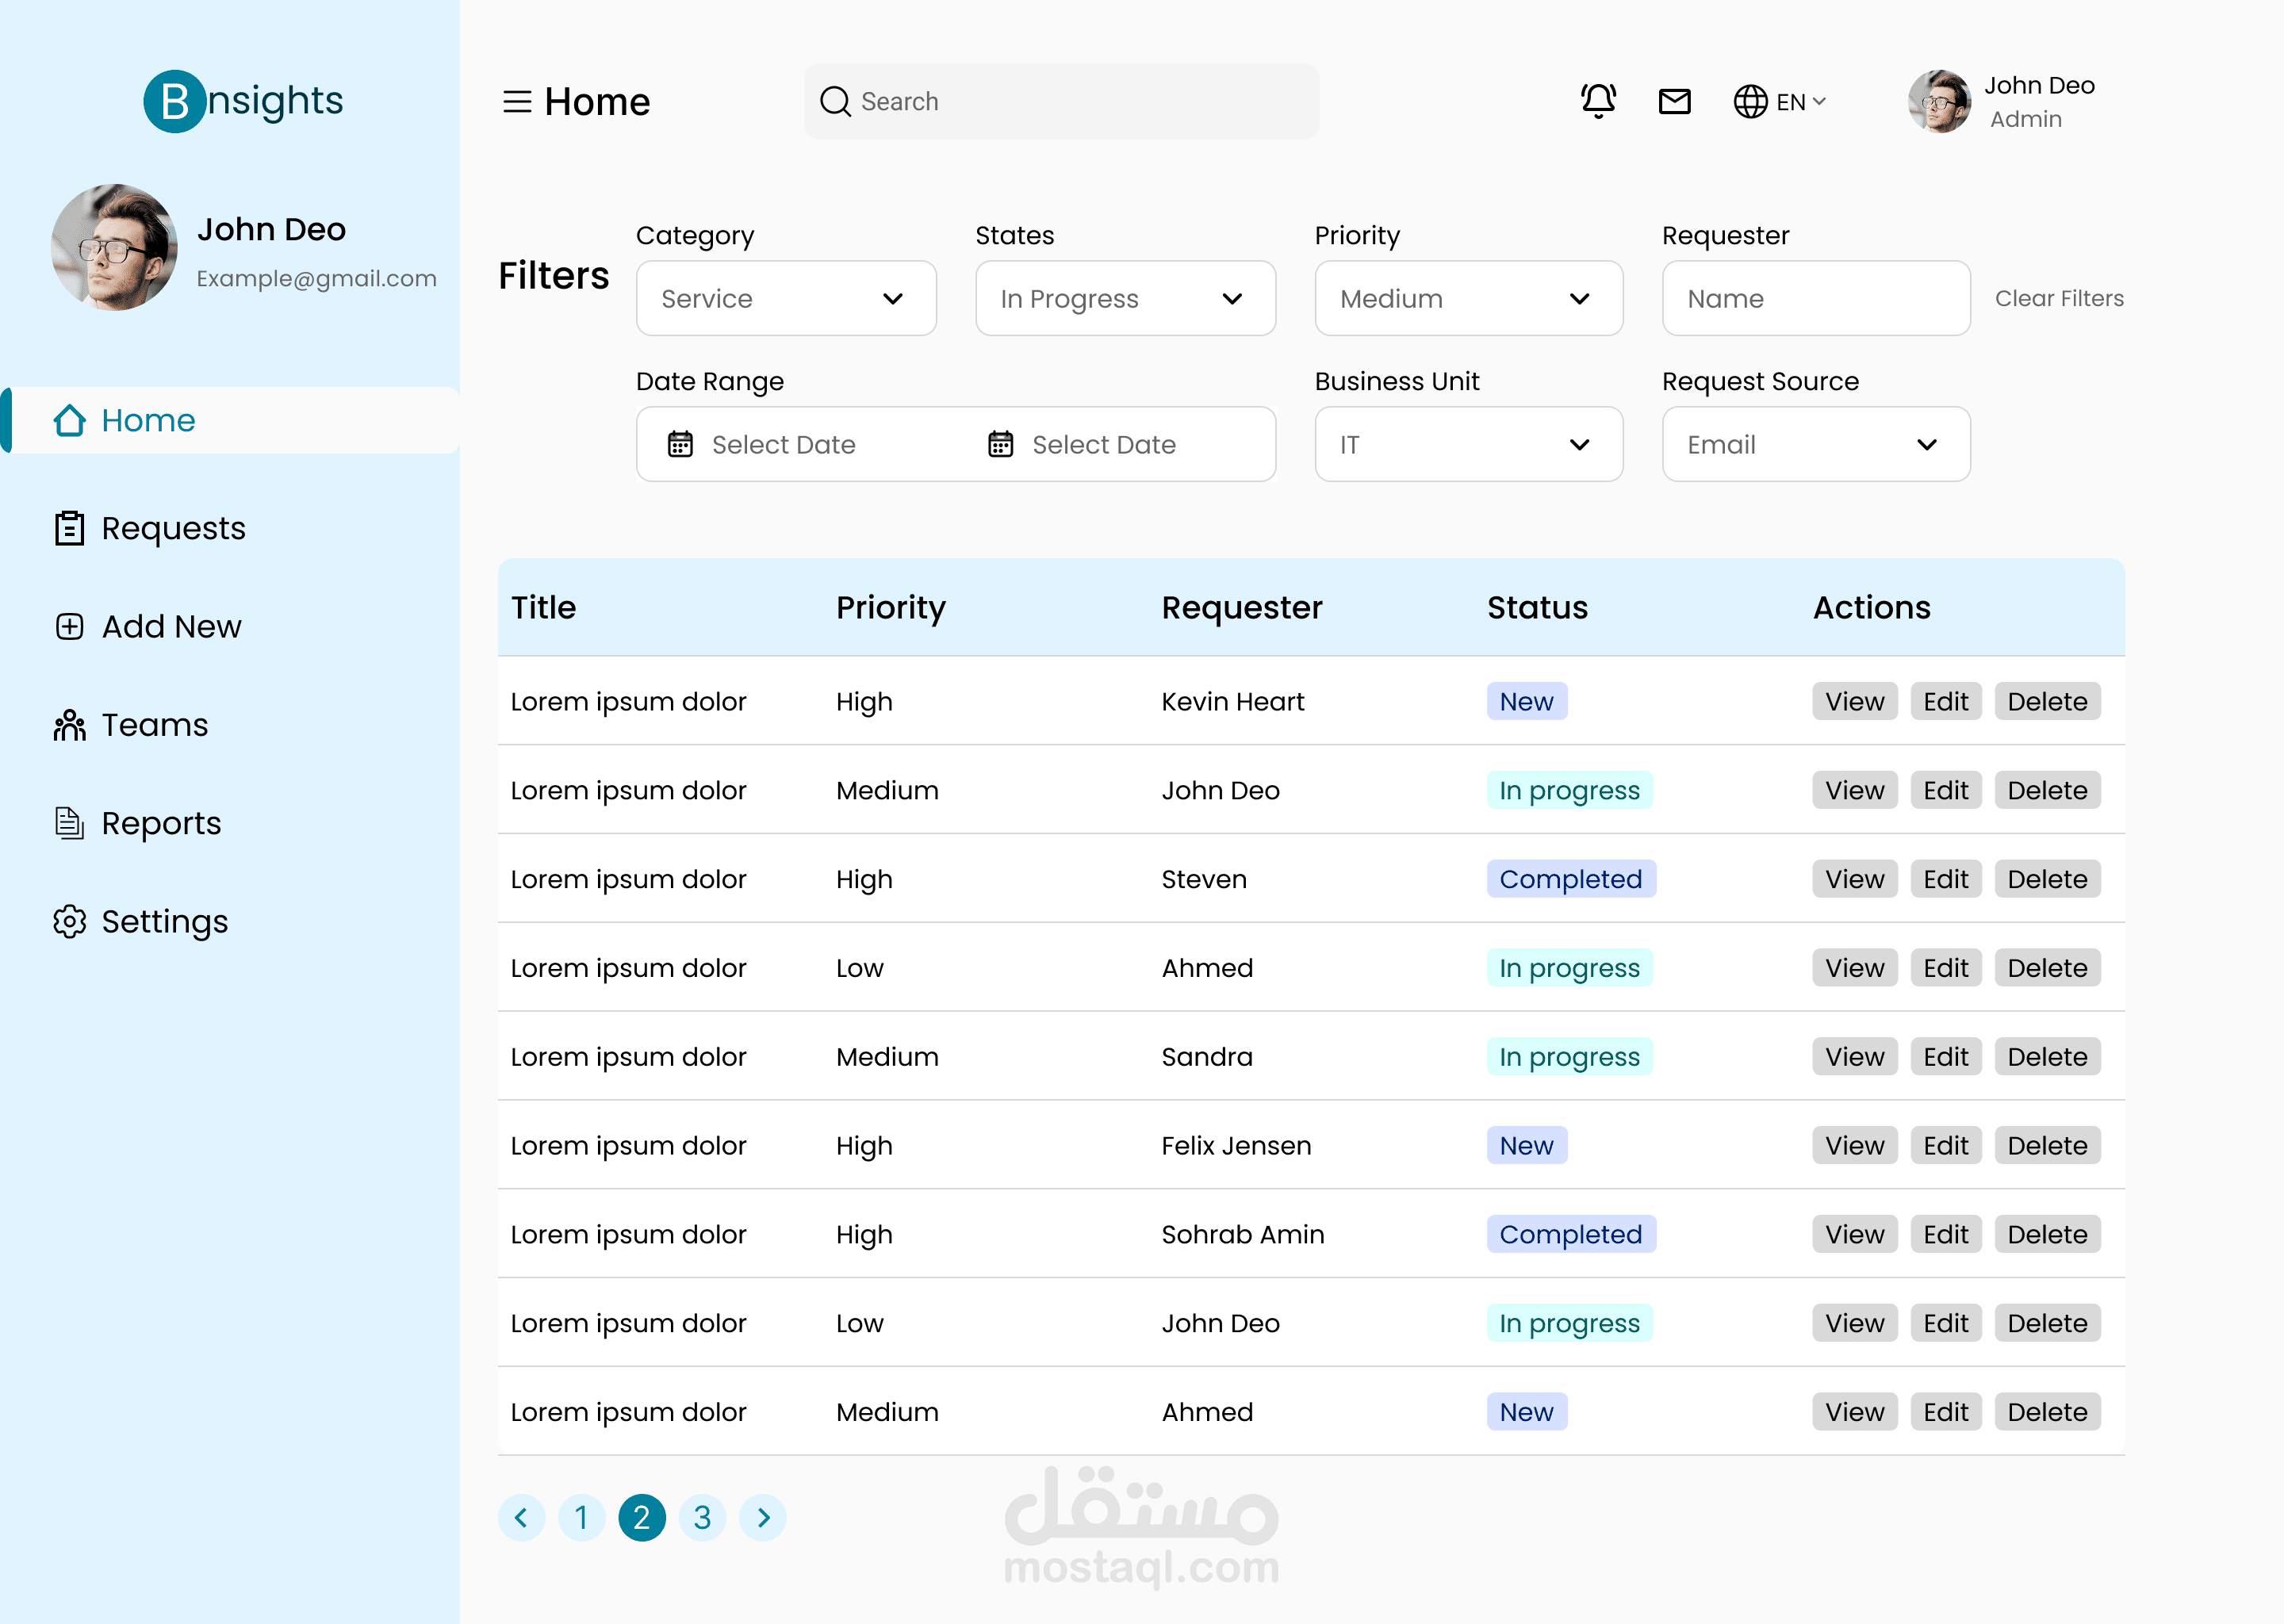Viewport: 2284px width, 1624px height.
Task: Click the Bnsights logo
Action: tap(243, 101)
